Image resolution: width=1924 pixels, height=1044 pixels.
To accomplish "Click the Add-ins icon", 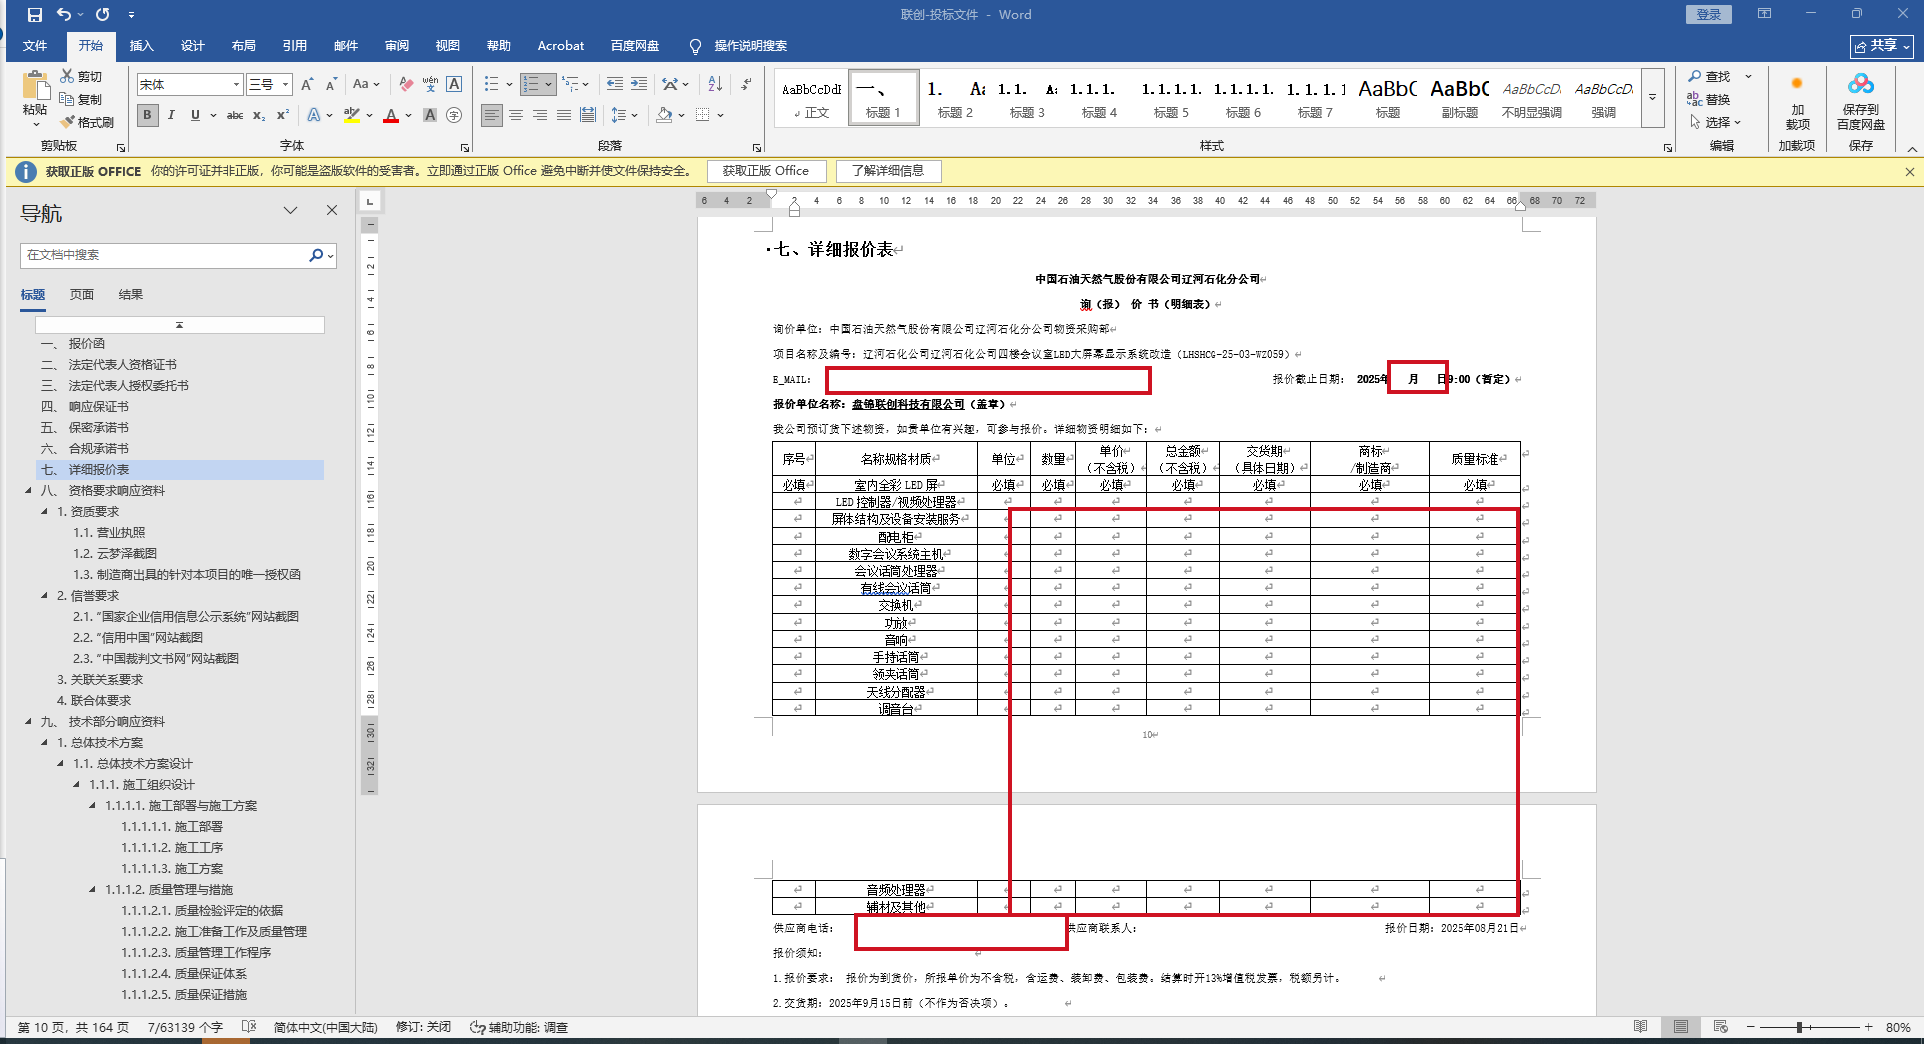I will point(1797,101).
